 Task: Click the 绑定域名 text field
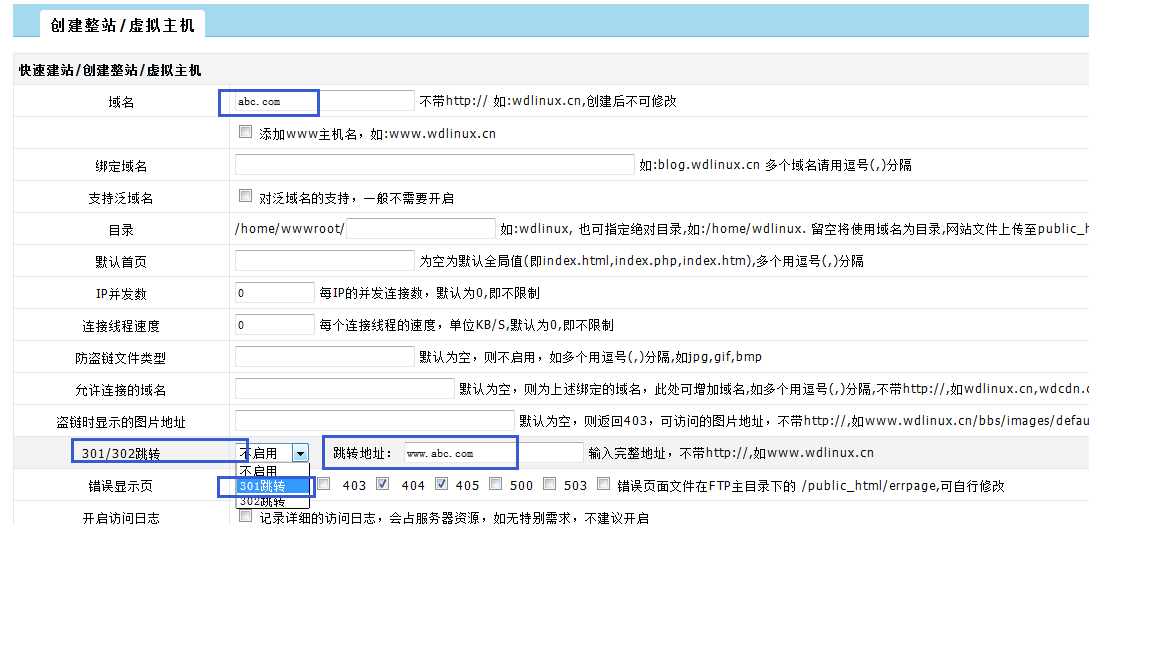(434, 165)
